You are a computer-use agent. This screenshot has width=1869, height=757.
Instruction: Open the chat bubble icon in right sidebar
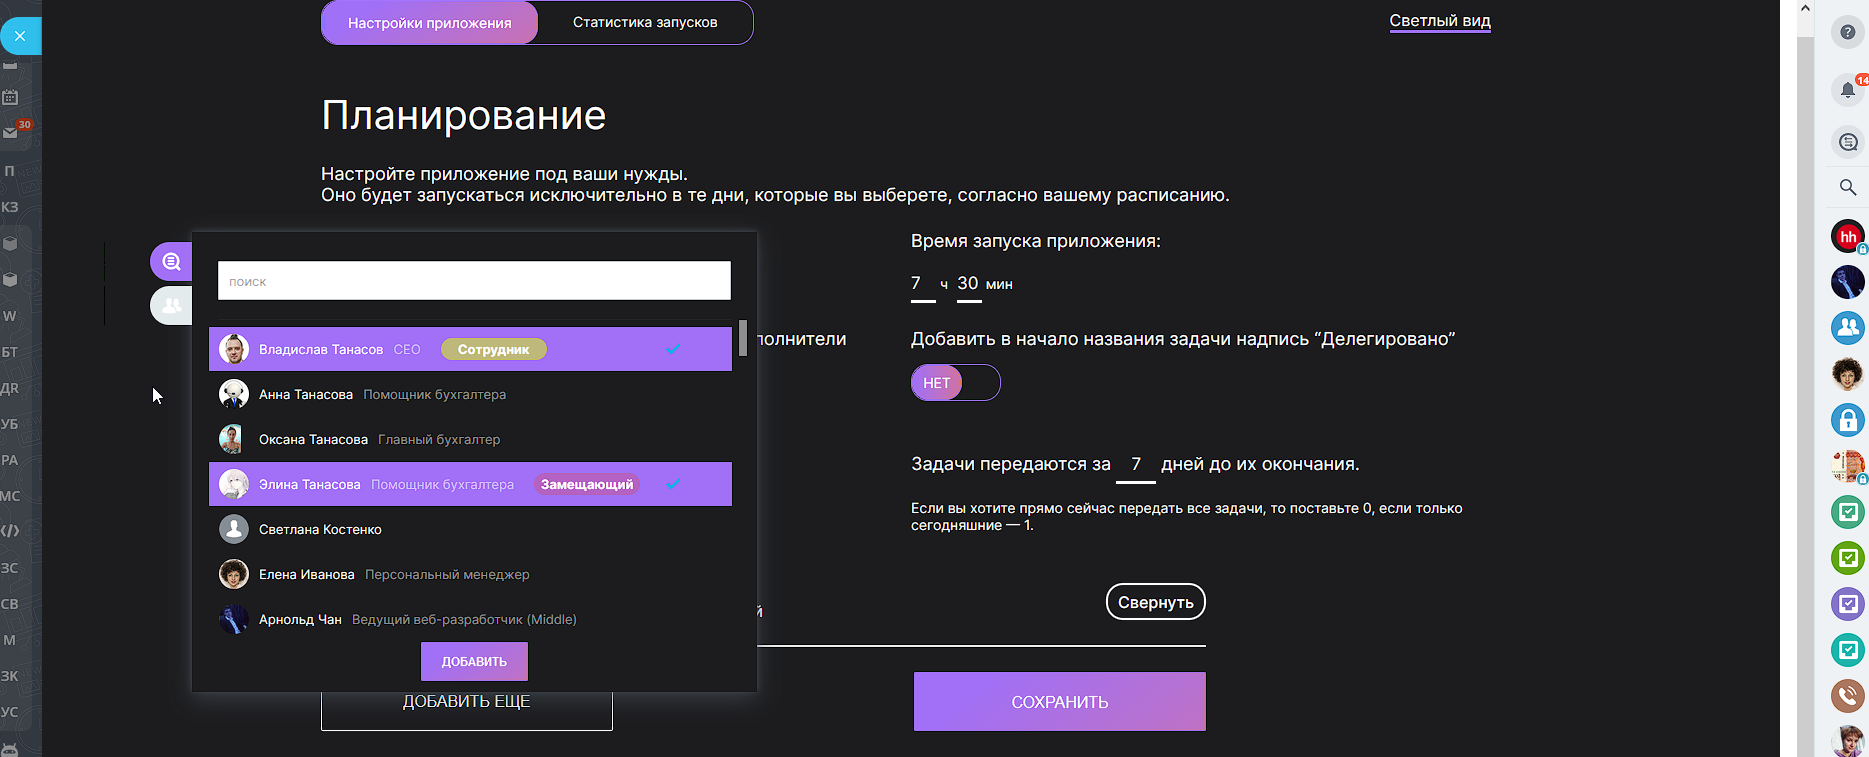pyautogui.click(x=1847, y=142)
